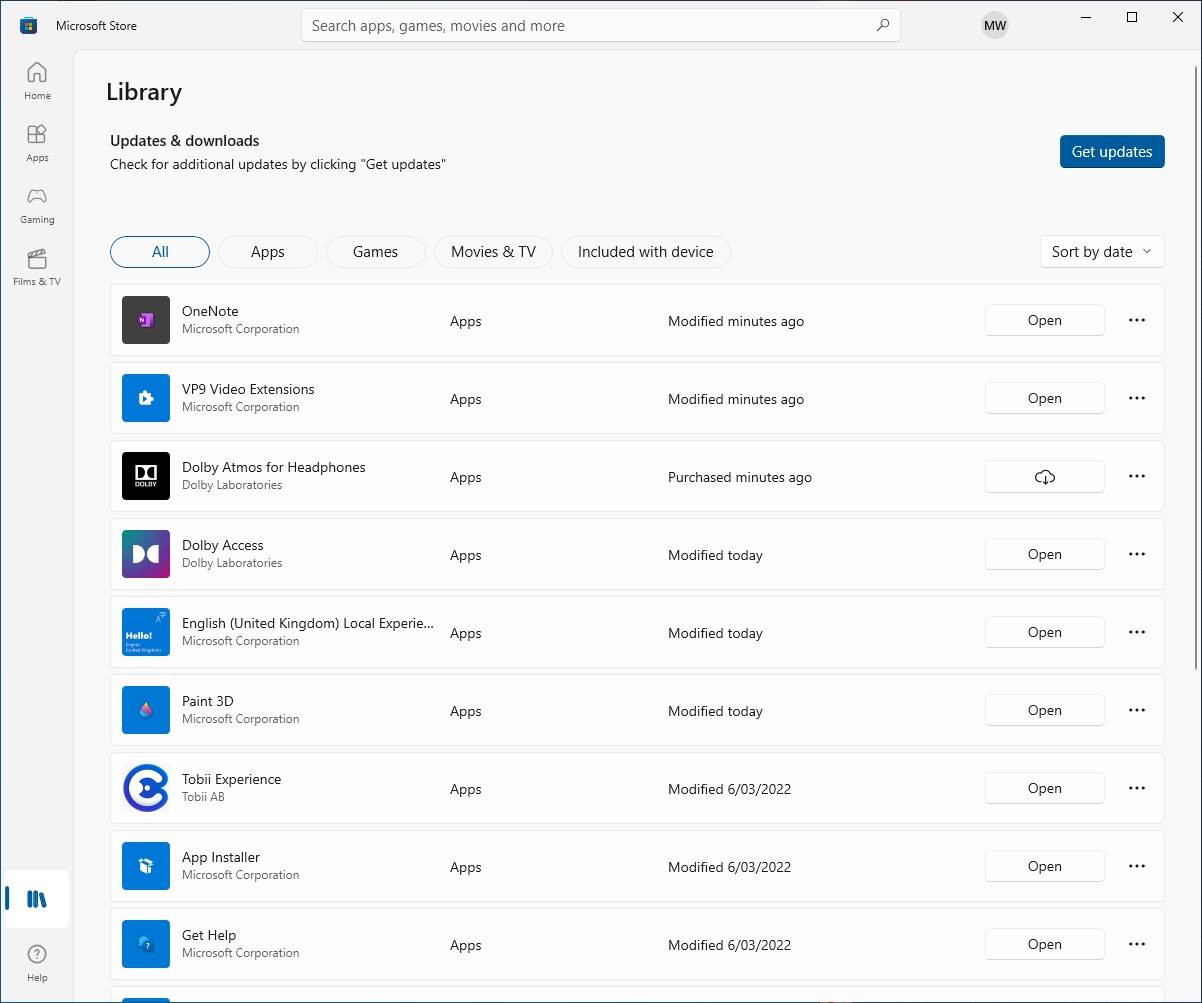The width and height of the screenshot is (1202, 1003).
Task: Open the Apps section icon
Action: click(37, 143)
